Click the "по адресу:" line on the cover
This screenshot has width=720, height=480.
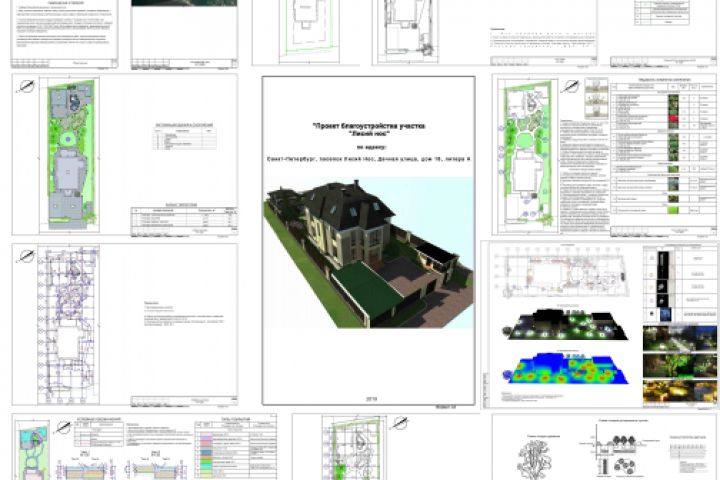pos(371,147)
